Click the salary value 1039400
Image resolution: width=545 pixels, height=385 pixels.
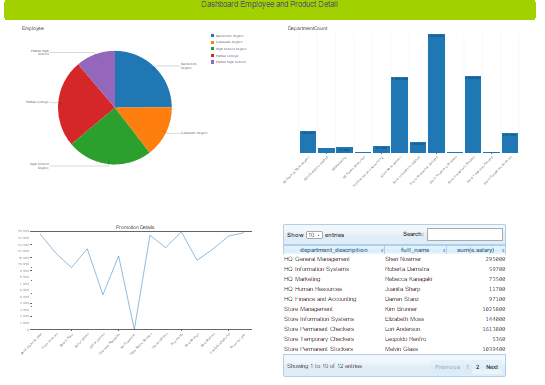(x=494, y=349)
